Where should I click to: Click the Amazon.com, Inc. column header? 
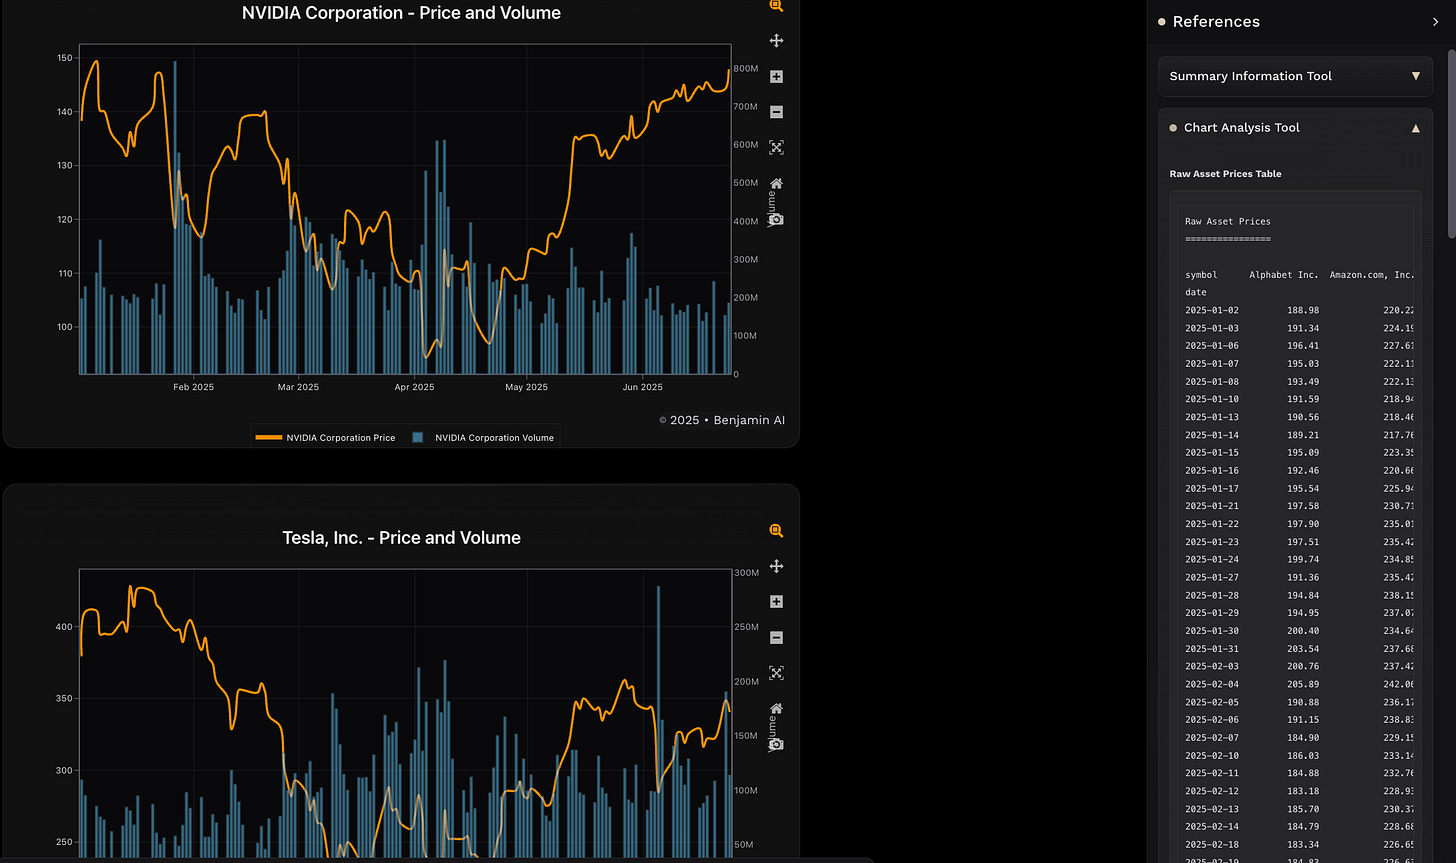(x=1372, y=275)
